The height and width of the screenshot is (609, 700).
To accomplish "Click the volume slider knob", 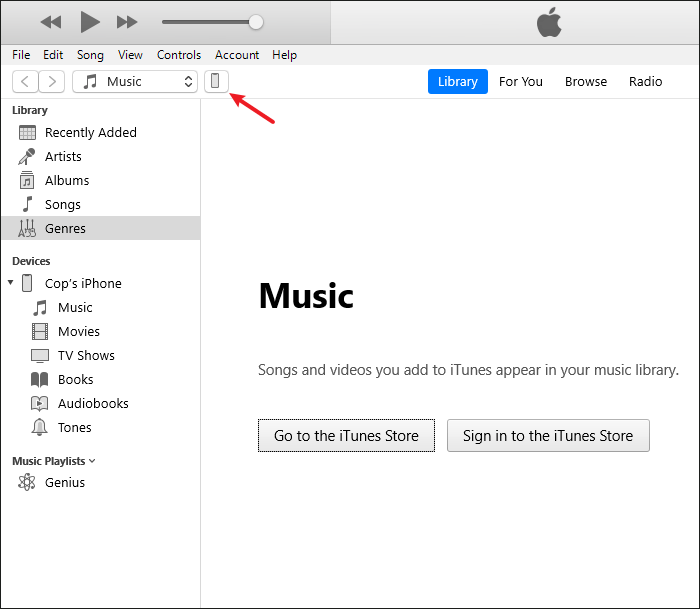I will [256, 22].
